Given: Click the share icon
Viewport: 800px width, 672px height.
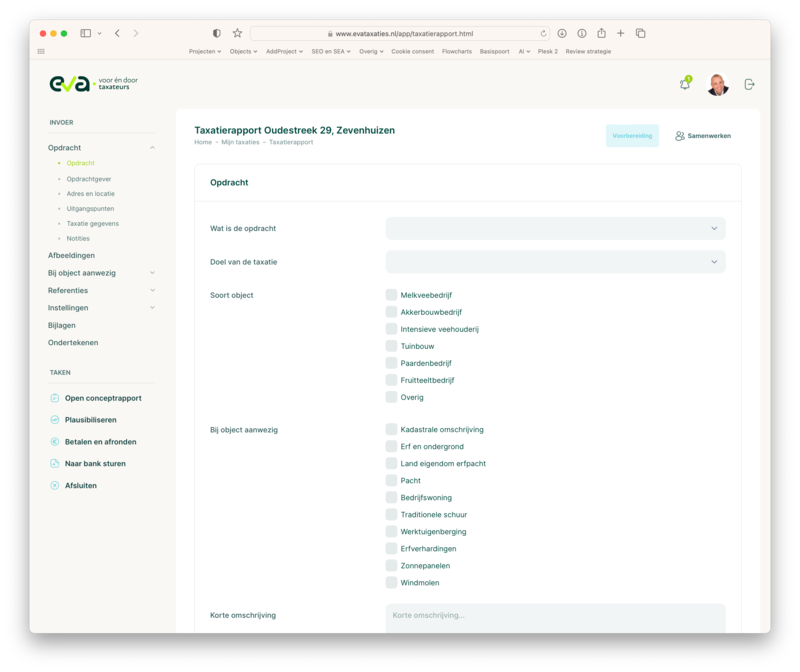Looking at the screenshot, I should pos(602,33).
